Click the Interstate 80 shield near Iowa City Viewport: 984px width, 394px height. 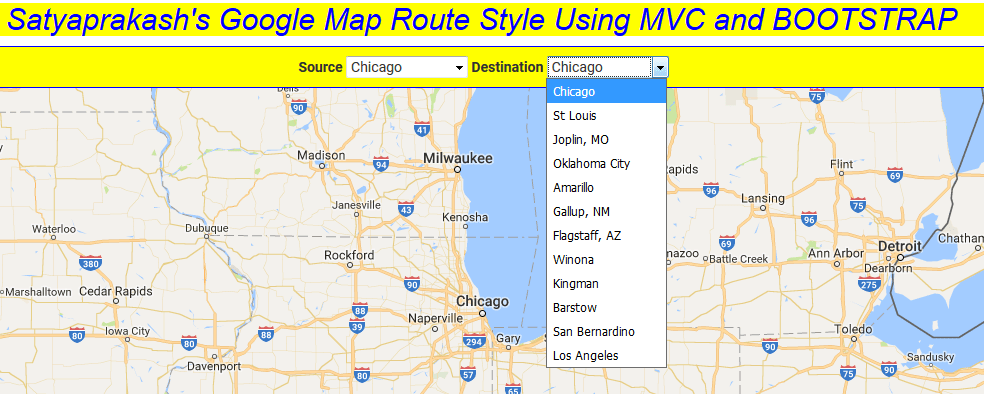tap(77, 335)
